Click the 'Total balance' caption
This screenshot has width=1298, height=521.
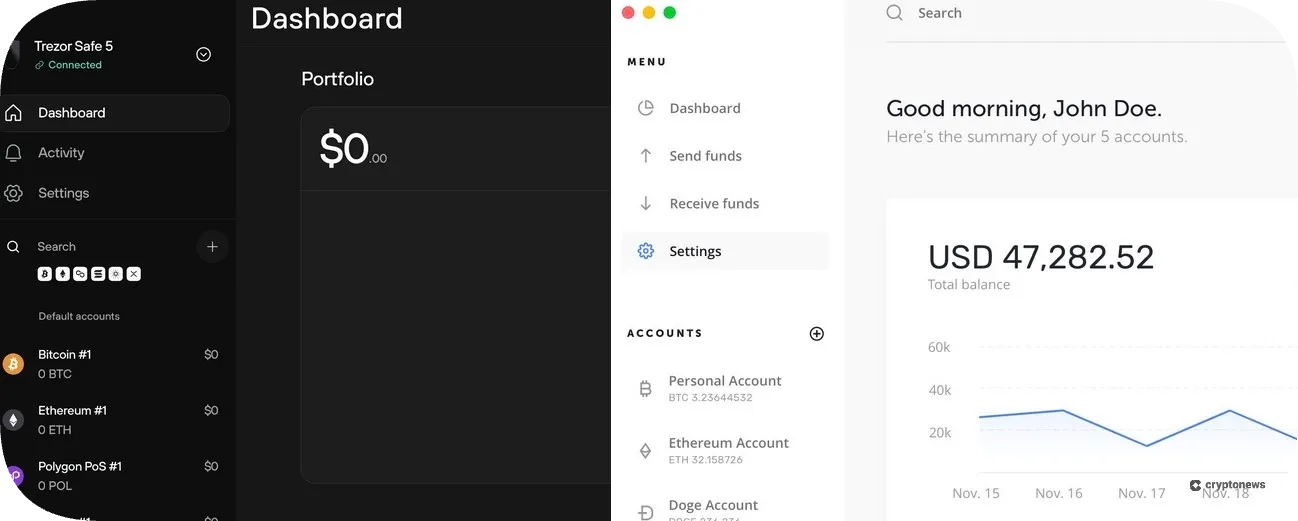click(x=969, y=285)
